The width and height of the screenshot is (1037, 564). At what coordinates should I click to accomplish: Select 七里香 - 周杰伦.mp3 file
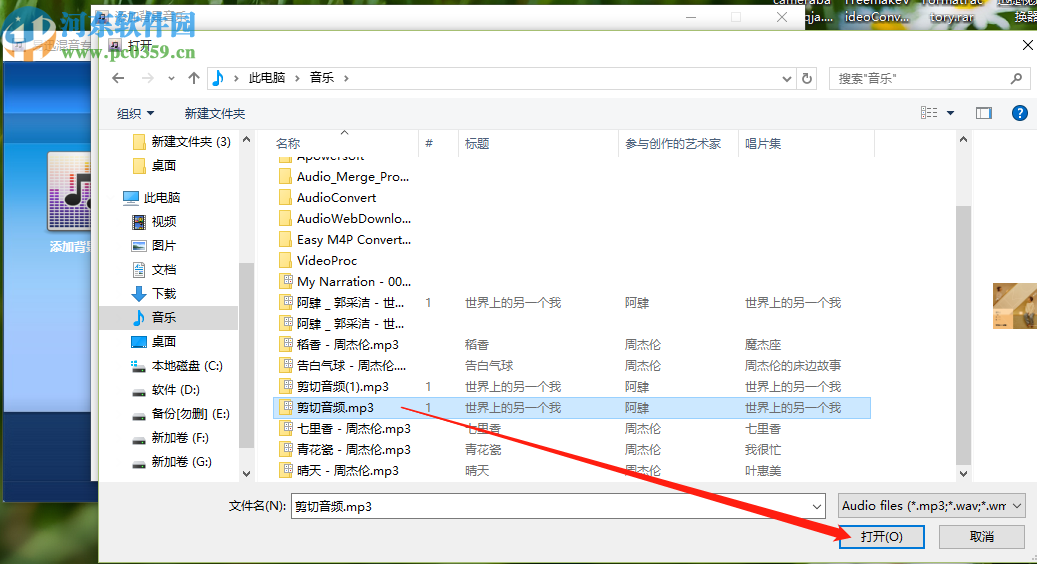(x=345, y=429)
